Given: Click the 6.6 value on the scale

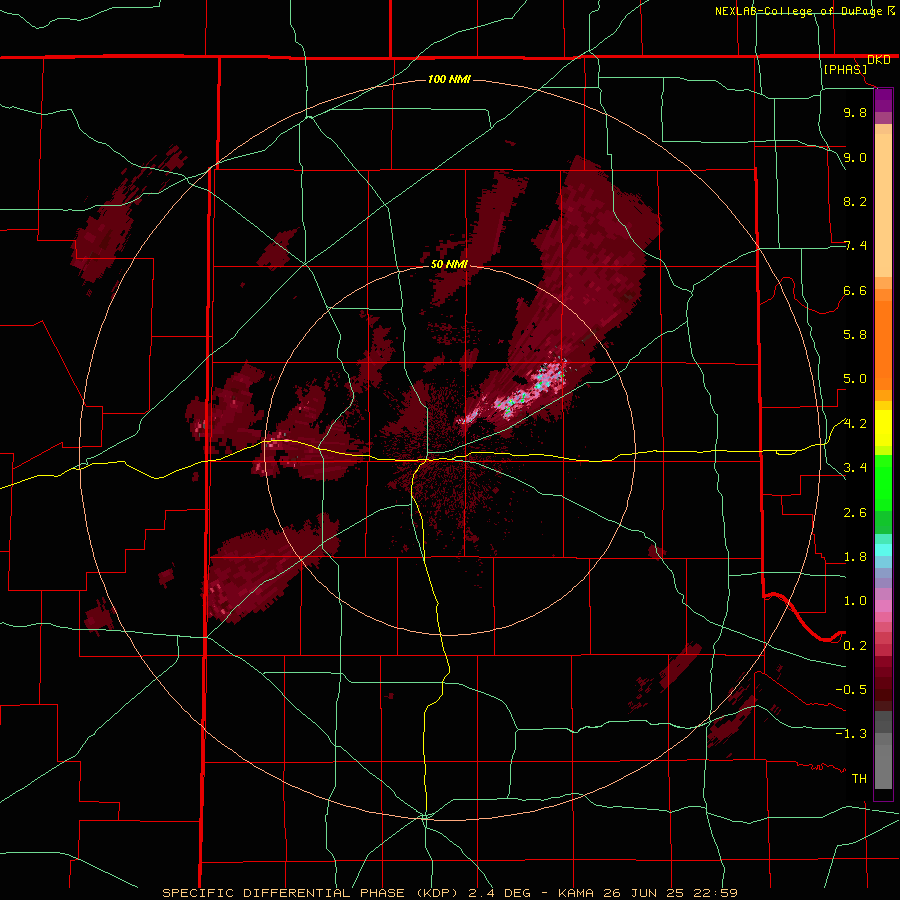Looking at the screenshot, I should pyautogui.click(x=855, y=290).
